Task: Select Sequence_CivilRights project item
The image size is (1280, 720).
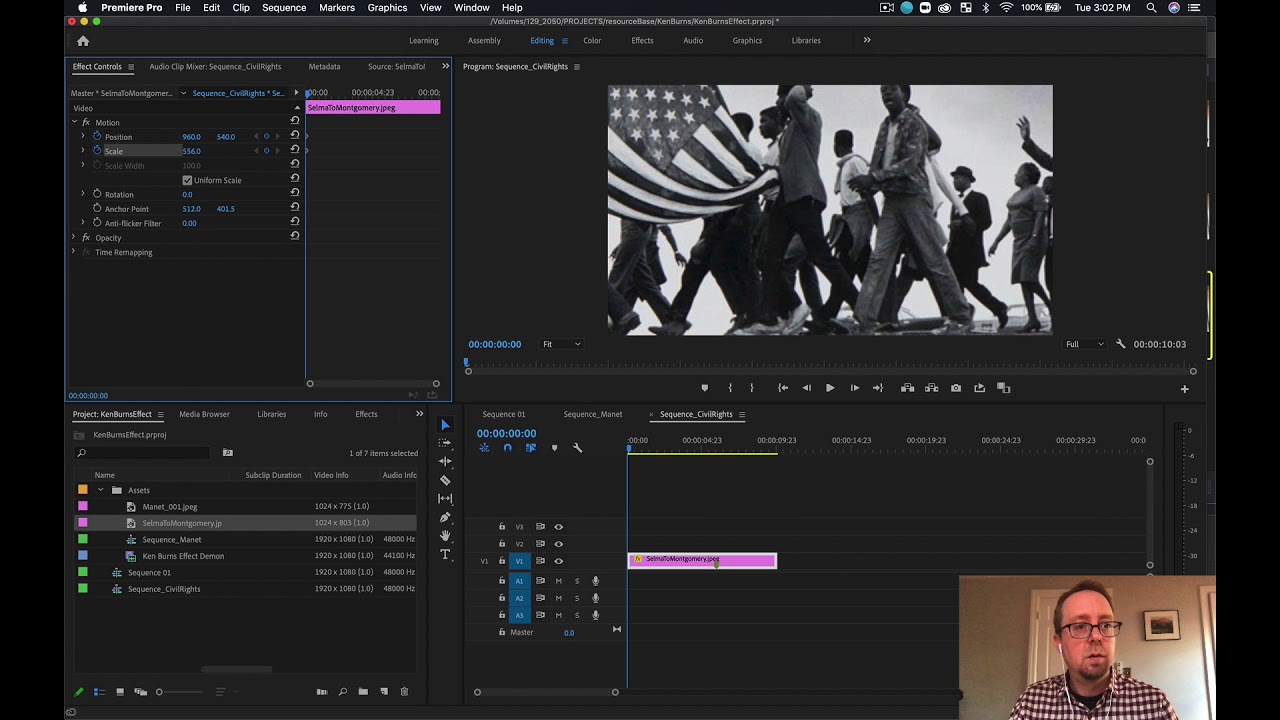Action: [164, 589]
